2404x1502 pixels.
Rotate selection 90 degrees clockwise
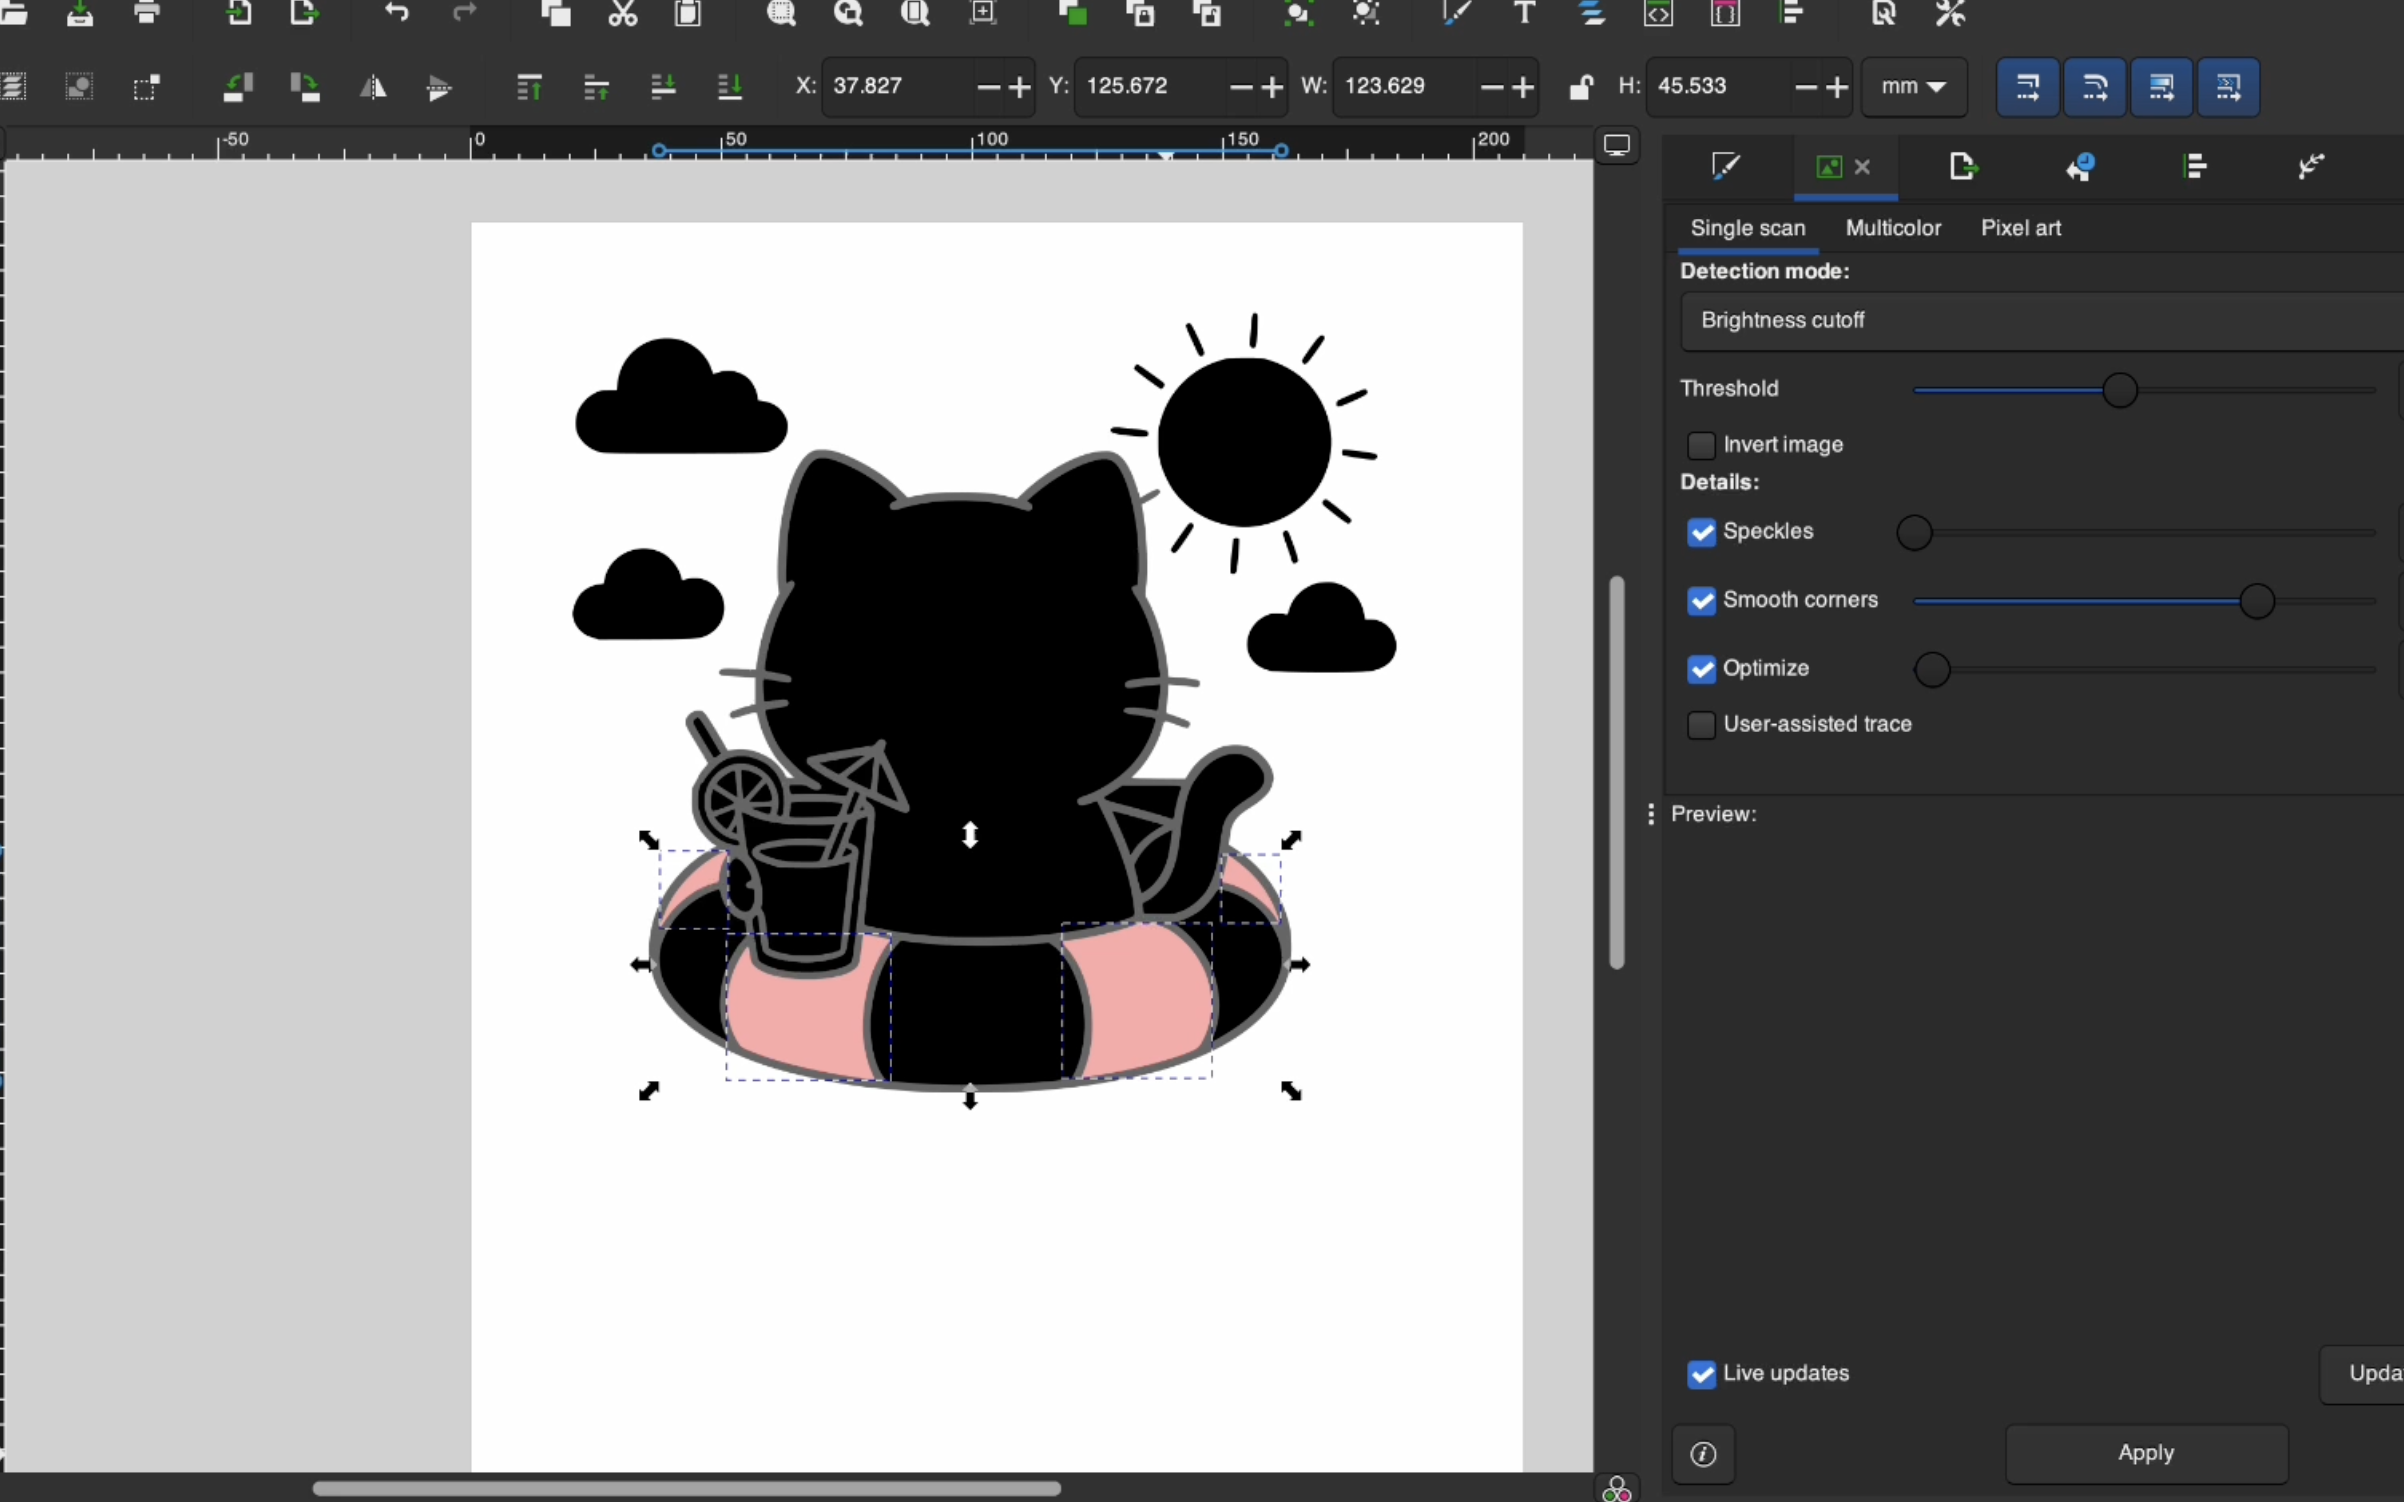pyautogui.click(x=305, y=88)
